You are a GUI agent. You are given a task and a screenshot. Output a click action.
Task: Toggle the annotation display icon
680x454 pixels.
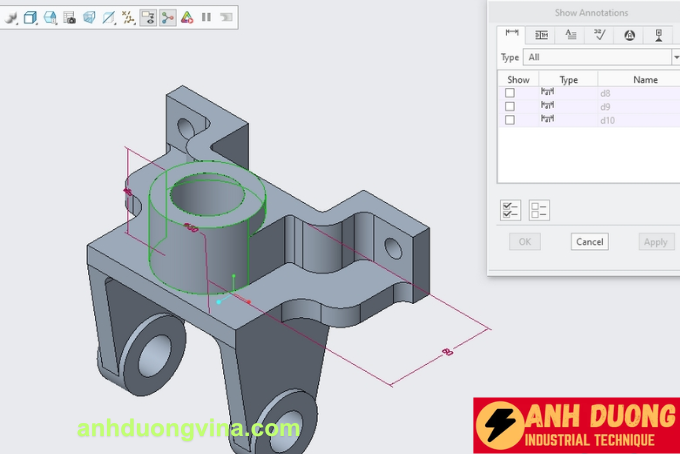[x=148, y=17]
